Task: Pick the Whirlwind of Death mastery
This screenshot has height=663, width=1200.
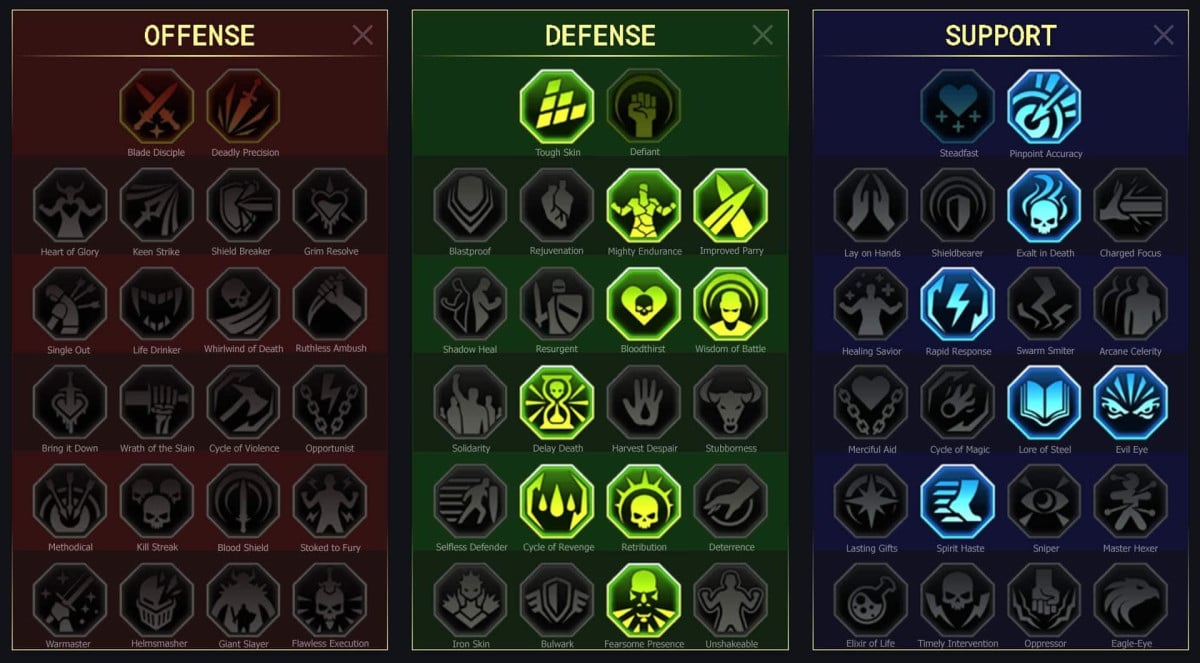Action: pyautogui.click(x=244, y=304)
